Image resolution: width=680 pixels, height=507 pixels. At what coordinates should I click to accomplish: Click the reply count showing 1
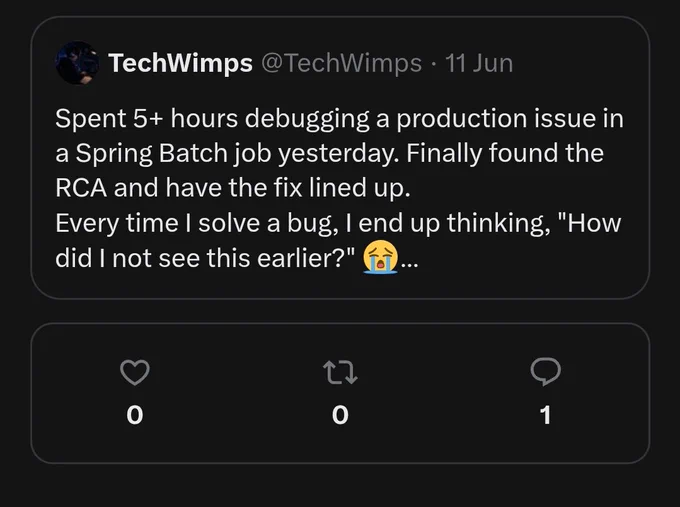(x=546, y=415)
